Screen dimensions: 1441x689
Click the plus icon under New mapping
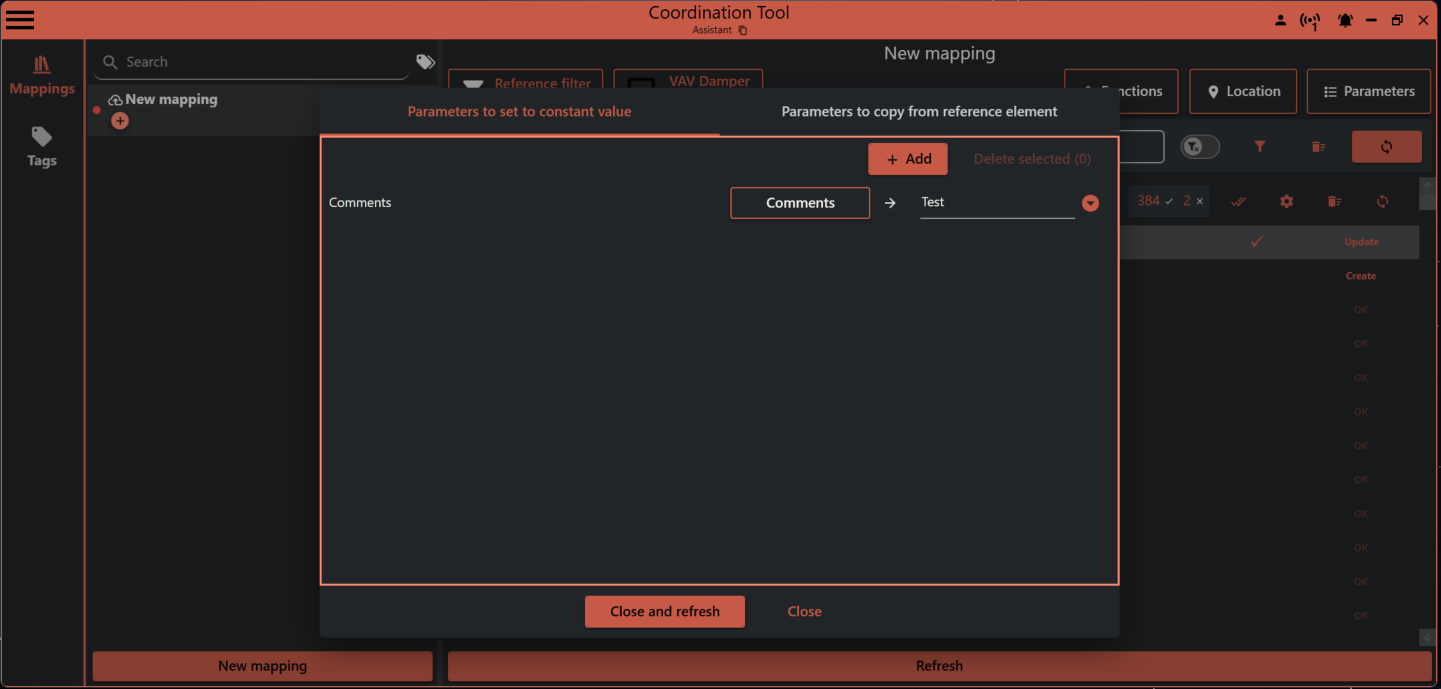coord(120,120)
